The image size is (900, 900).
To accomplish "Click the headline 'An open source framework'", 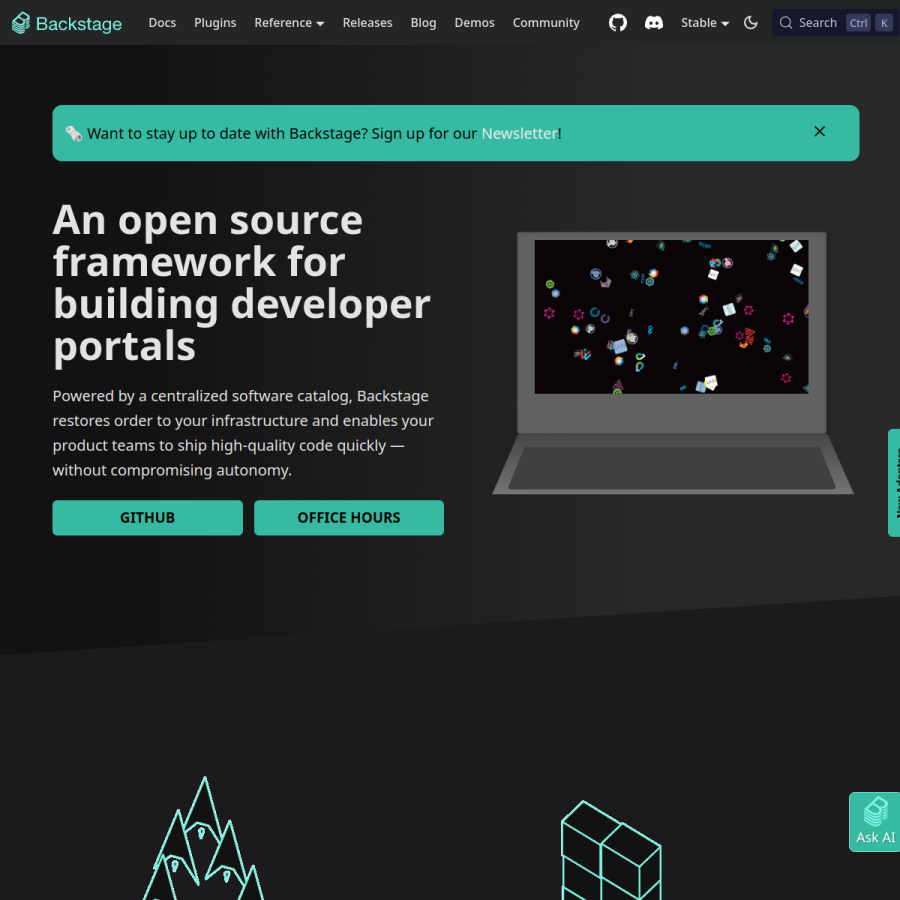I will tap(241, 283).
